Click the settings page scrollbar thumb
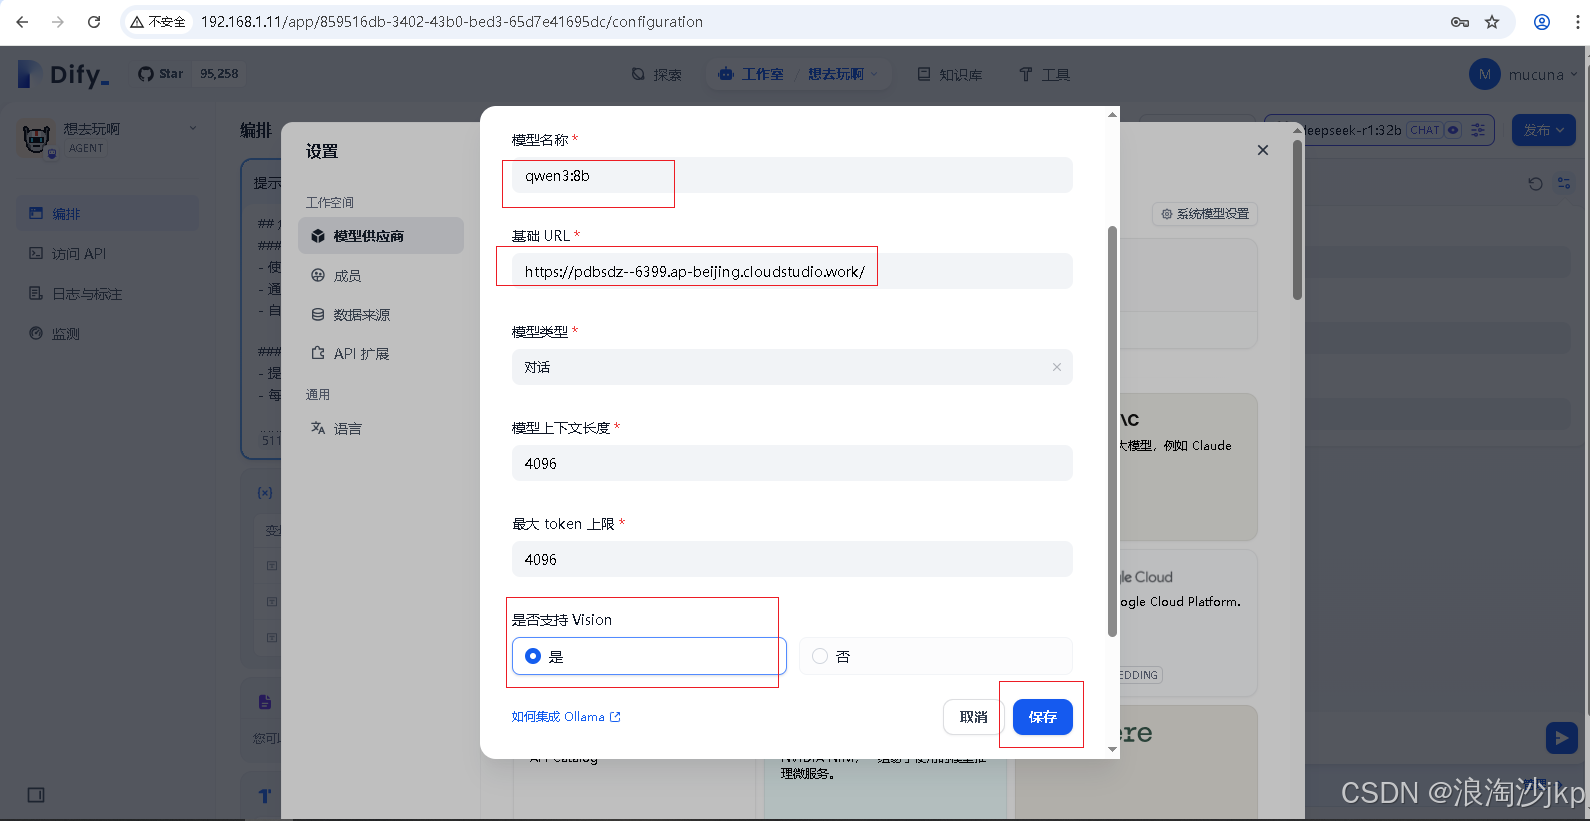Image resolution: width=1590 pixels, height=821 pixels. point(1297,220)
